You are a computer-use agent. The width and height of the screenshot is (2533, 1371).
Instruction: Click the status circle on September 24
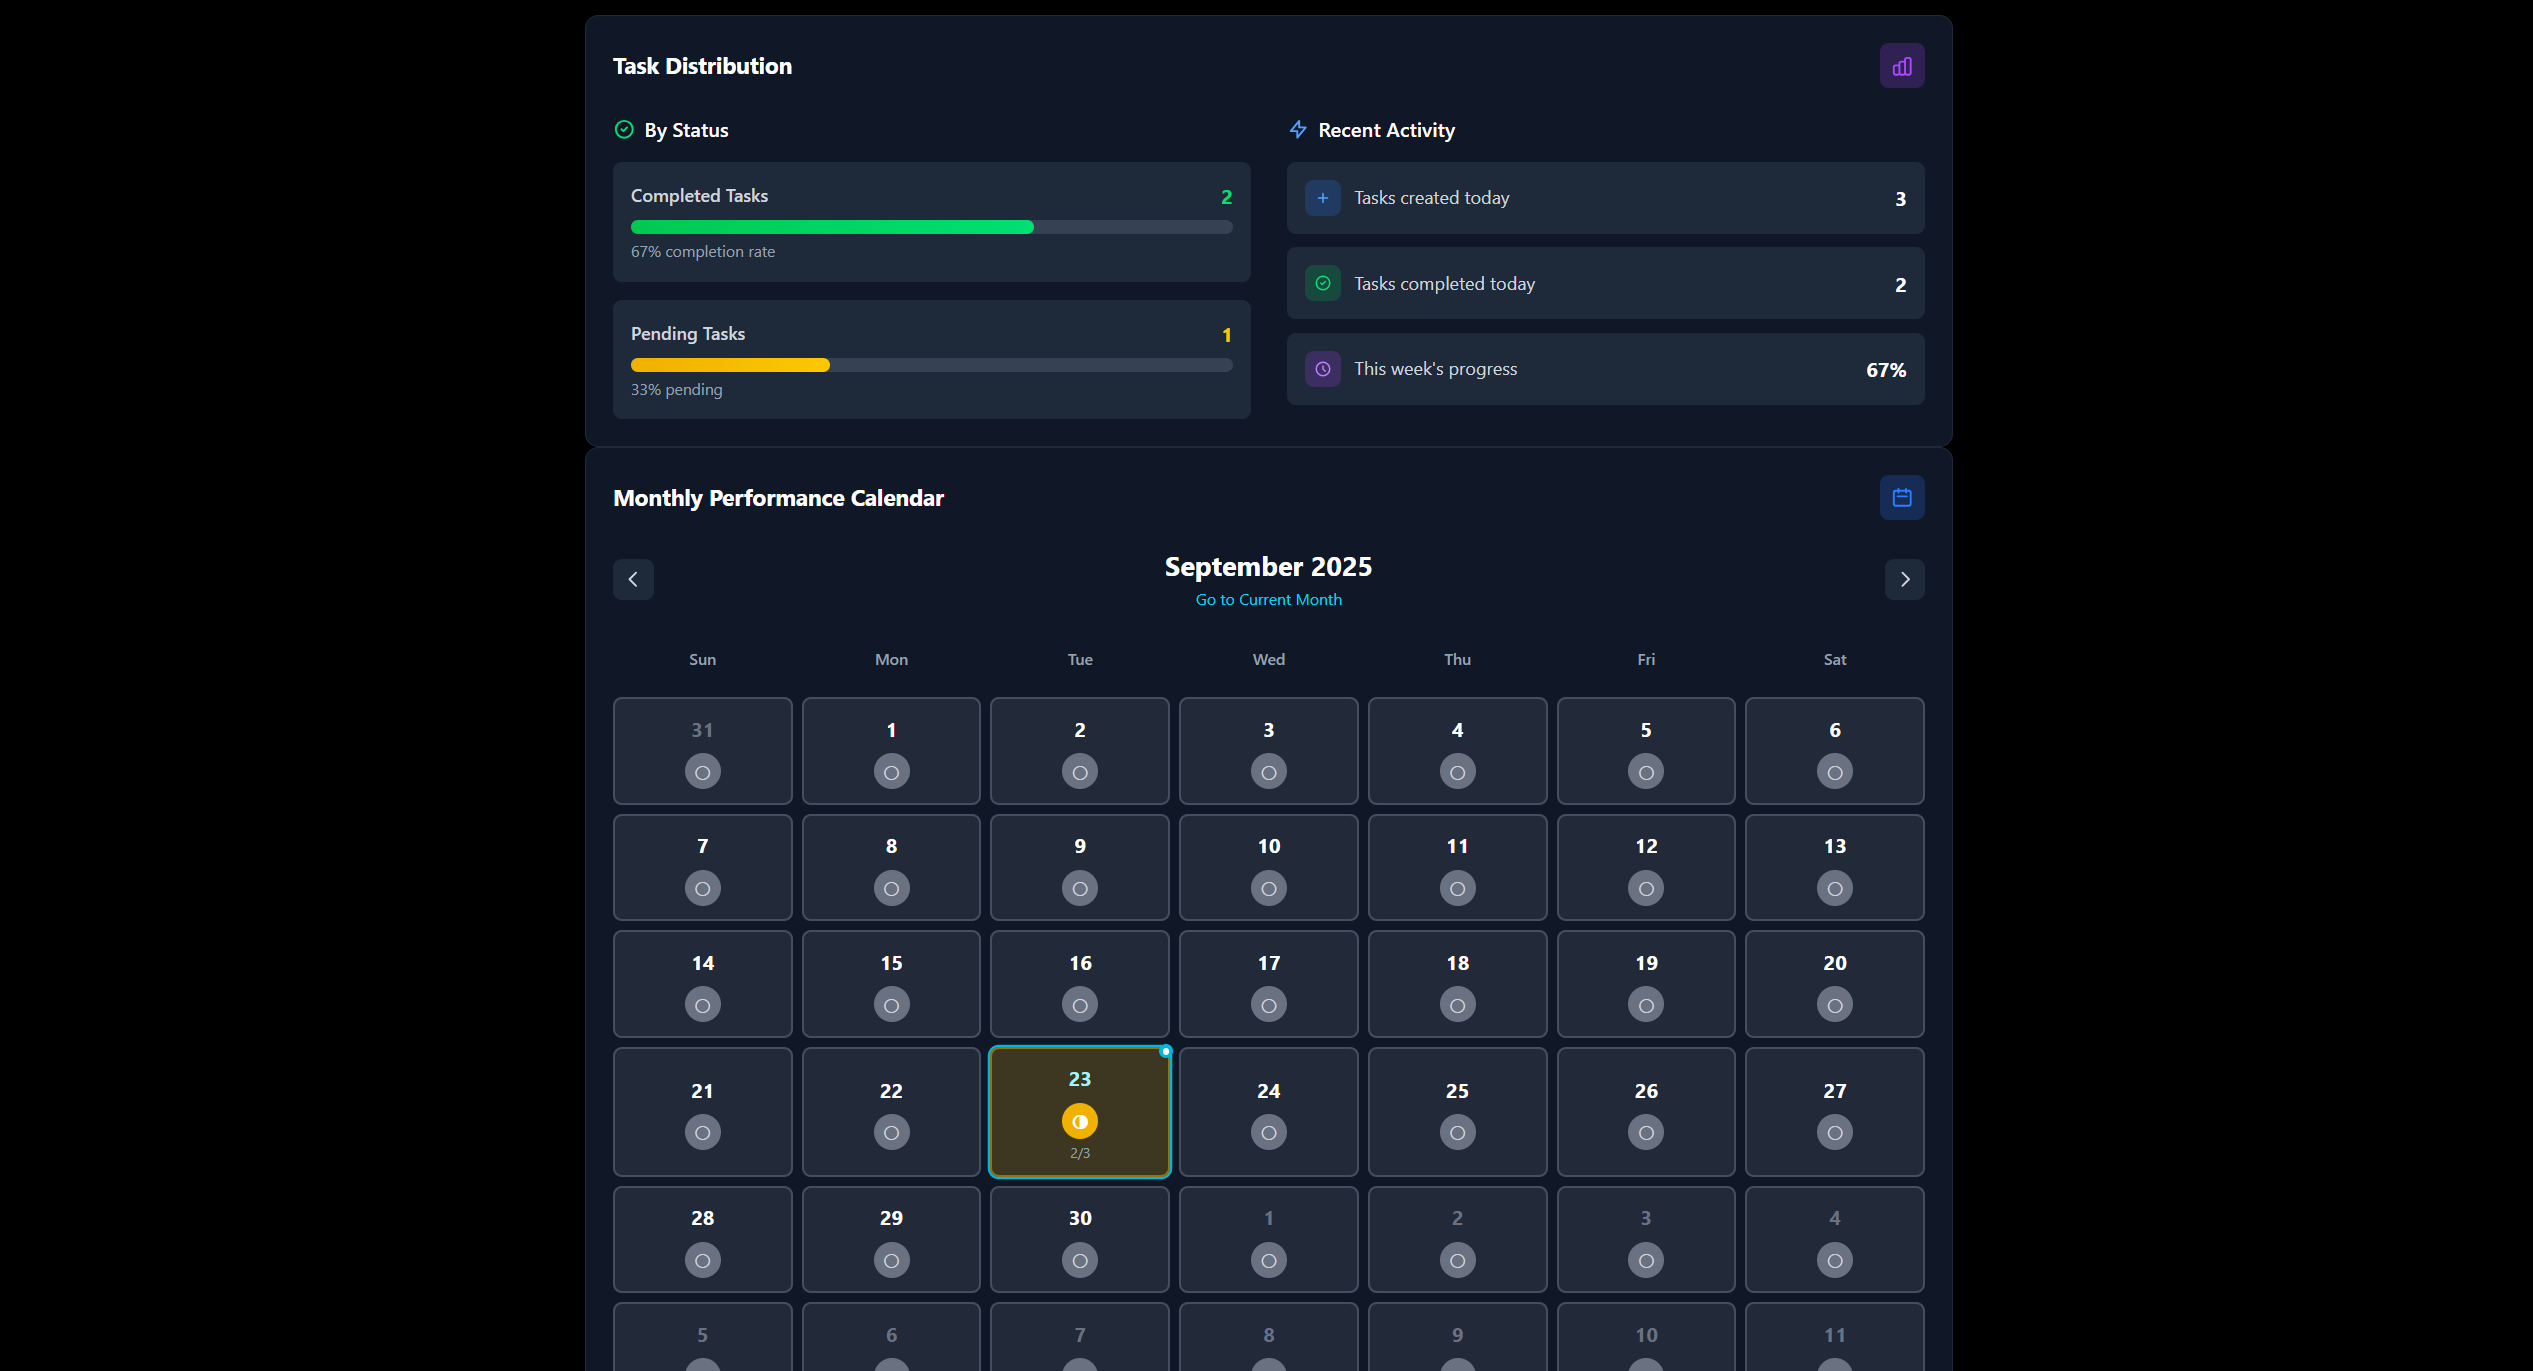[x=1268, y=1132]
